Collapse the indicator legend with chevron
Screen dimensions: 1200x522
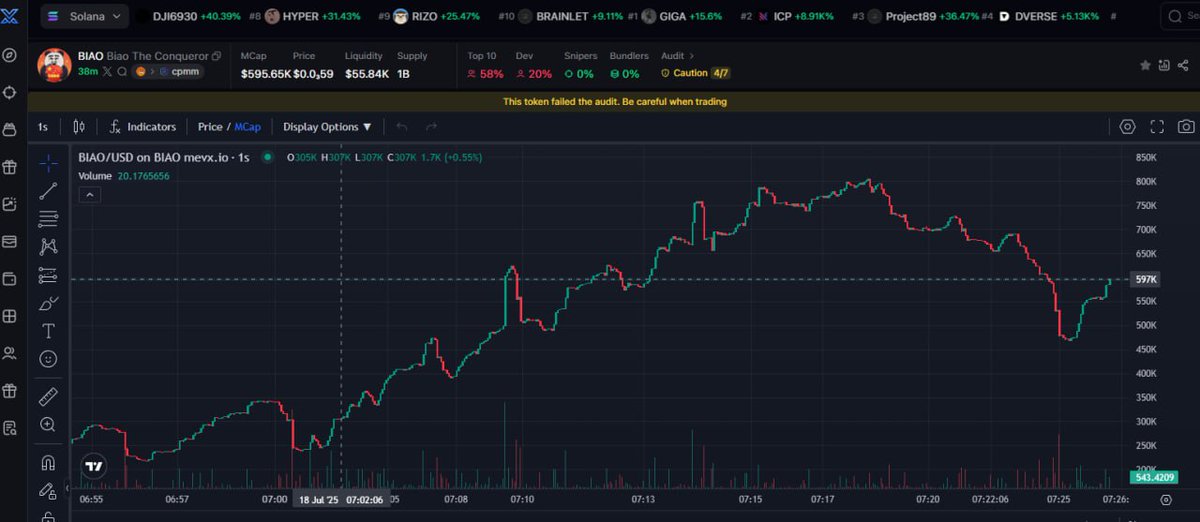(x=90, y=194)
